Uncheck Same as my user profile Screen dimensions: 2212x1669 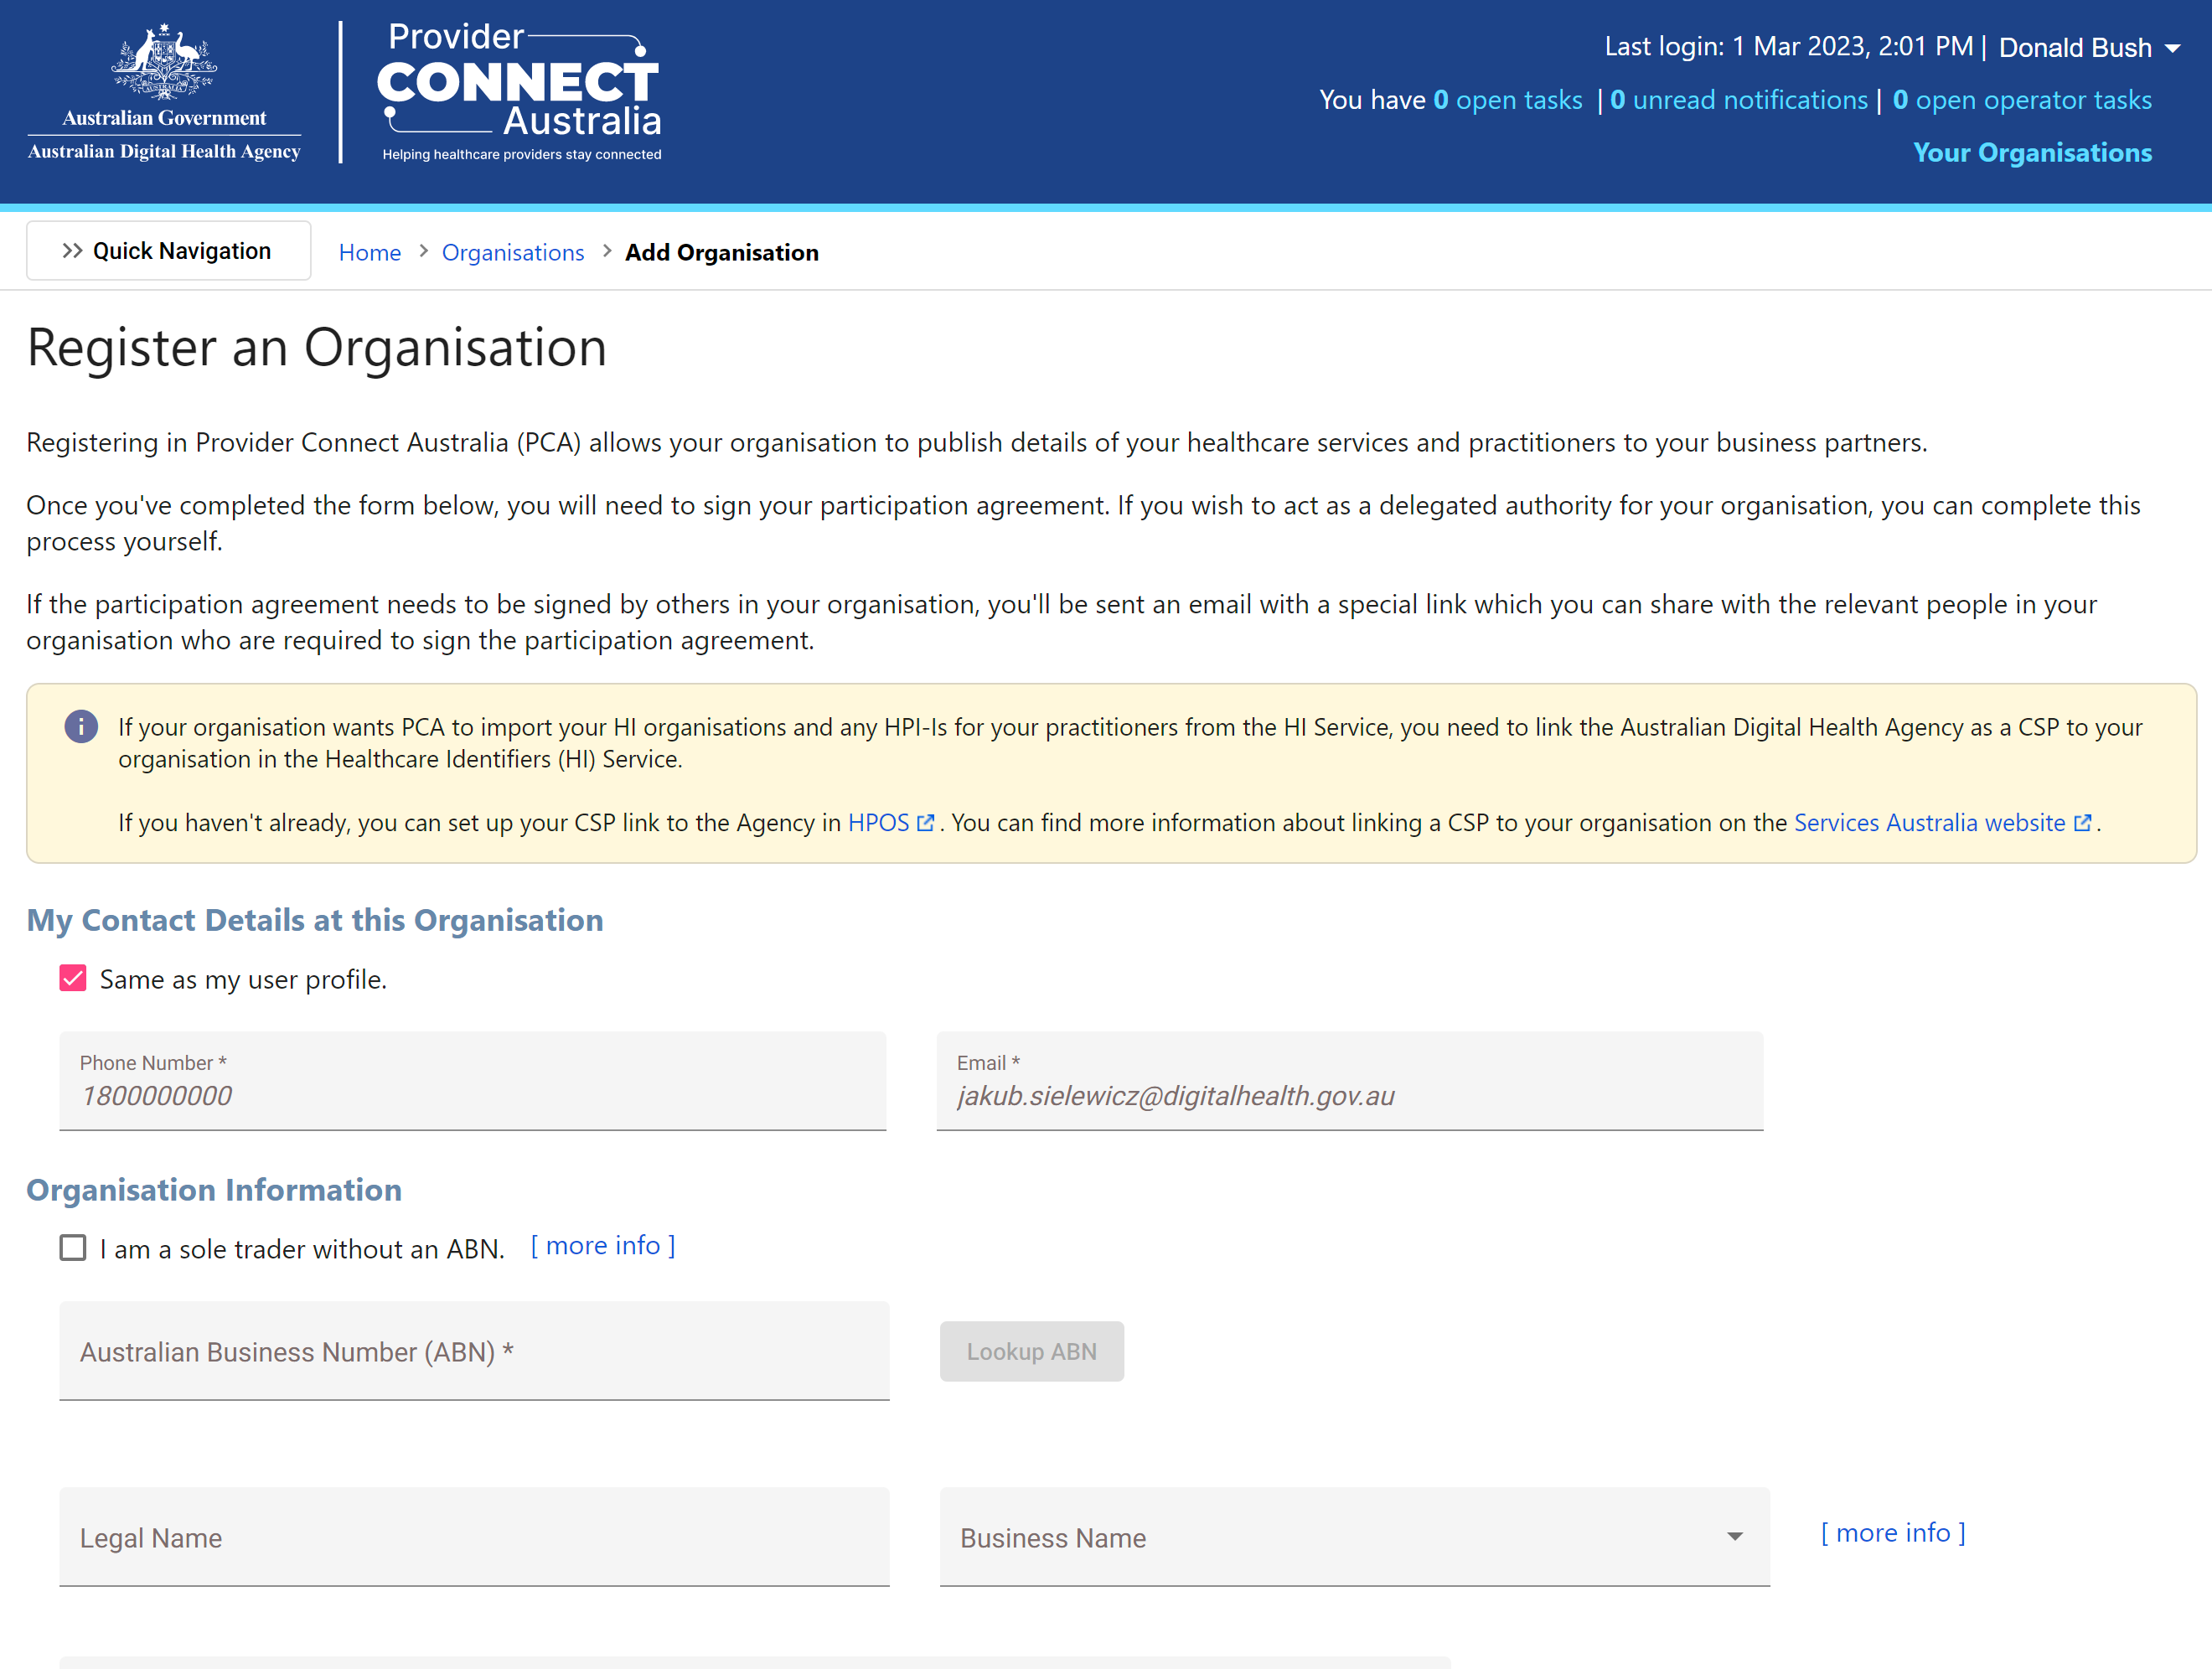pos(73,978)
